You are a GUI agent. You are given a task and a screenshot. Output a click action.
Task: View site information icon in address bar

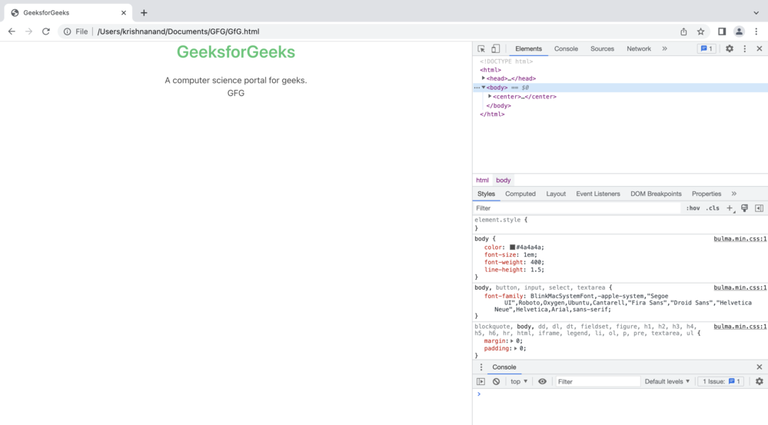(x=67, y=31)
